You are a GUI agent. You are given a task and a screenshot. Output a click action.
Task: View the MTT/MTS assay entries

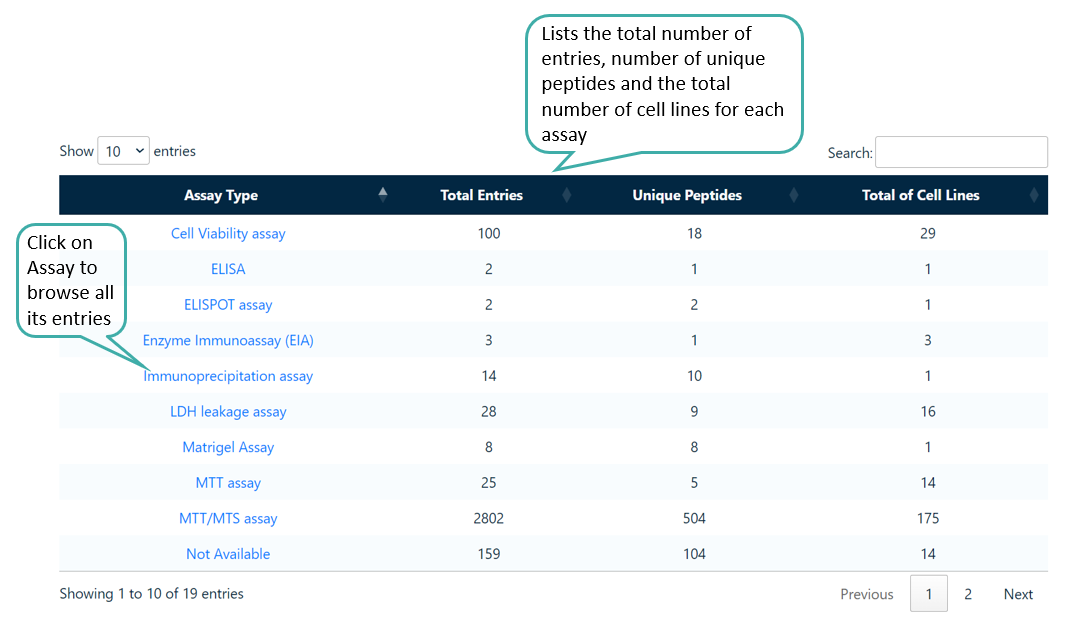click(x=228, y=518)
